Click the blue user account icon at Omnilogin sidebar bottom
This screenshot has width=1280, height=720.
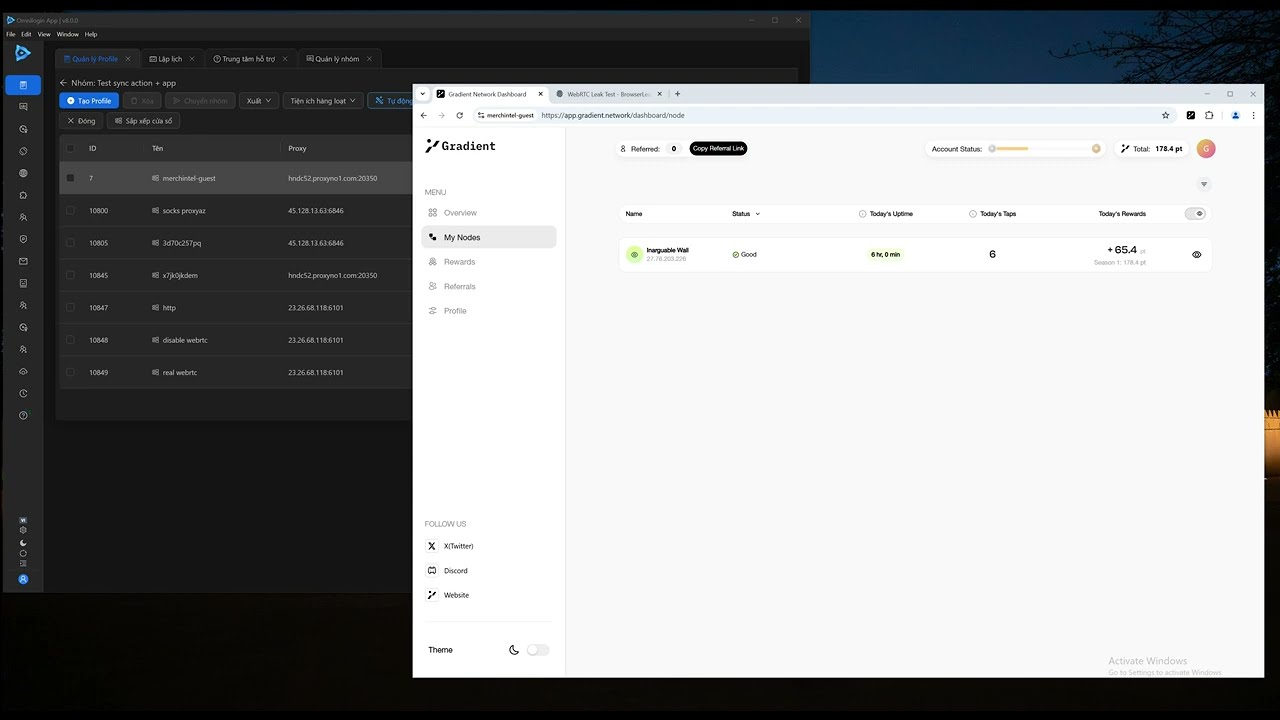pyautogui.click(x=23, y=579)
